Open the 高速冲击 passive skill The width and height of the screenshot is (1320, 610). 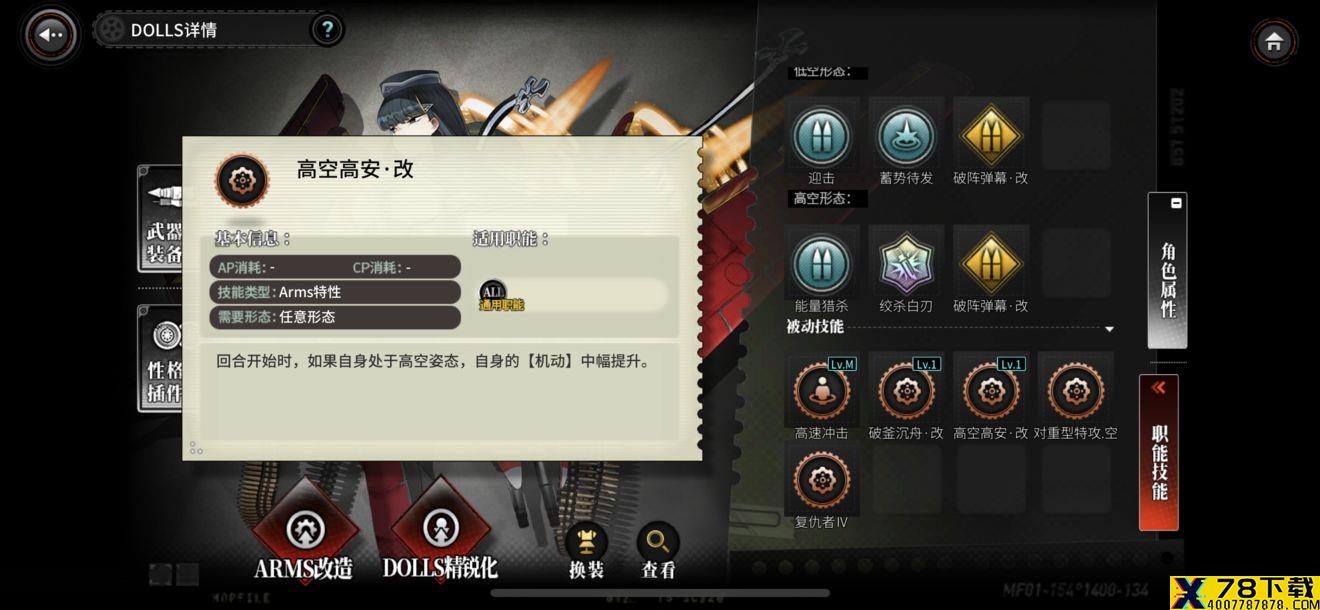pos(821,391)
